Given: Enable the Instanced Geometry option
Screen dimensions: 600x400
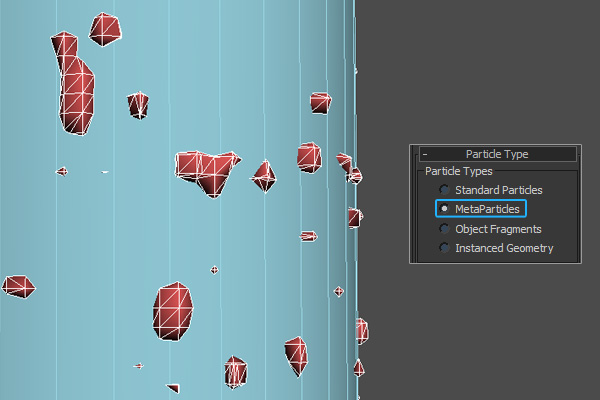Looking at the screenshot, I should coord(444,248).
